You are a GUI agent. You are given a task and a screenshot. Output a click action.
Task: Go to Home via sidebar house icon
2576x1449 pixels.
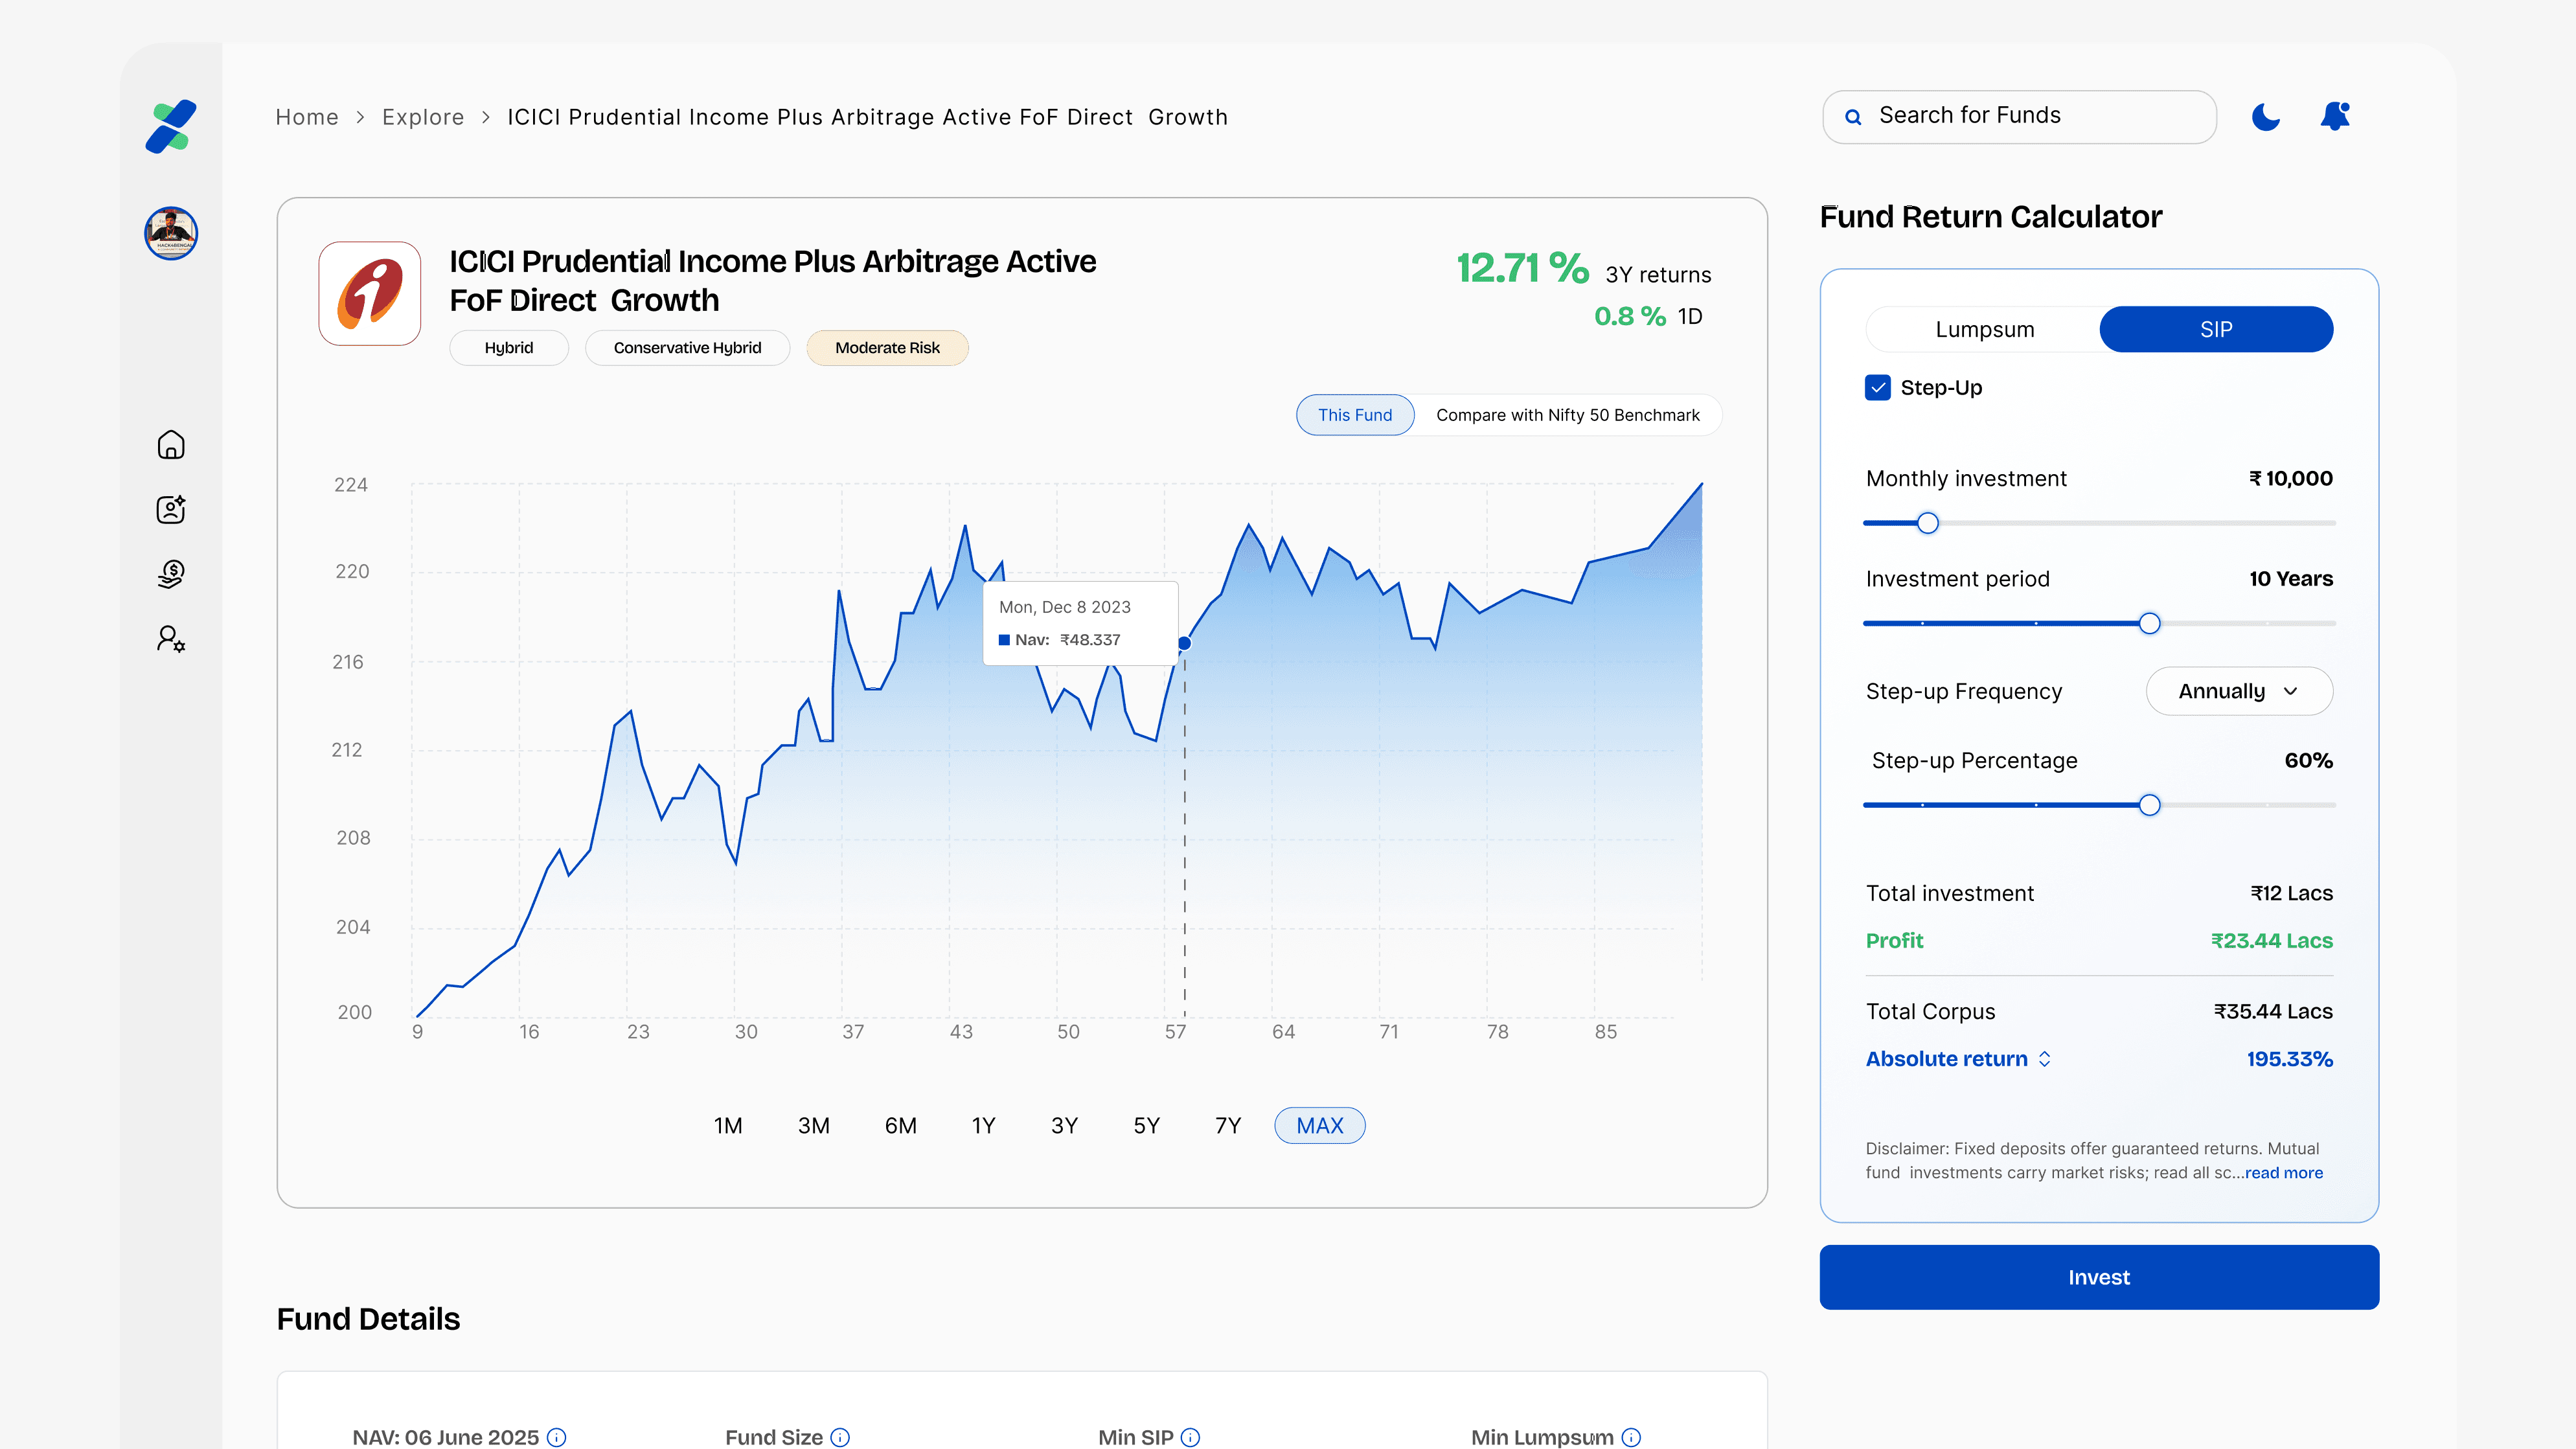tap(171, 445)
